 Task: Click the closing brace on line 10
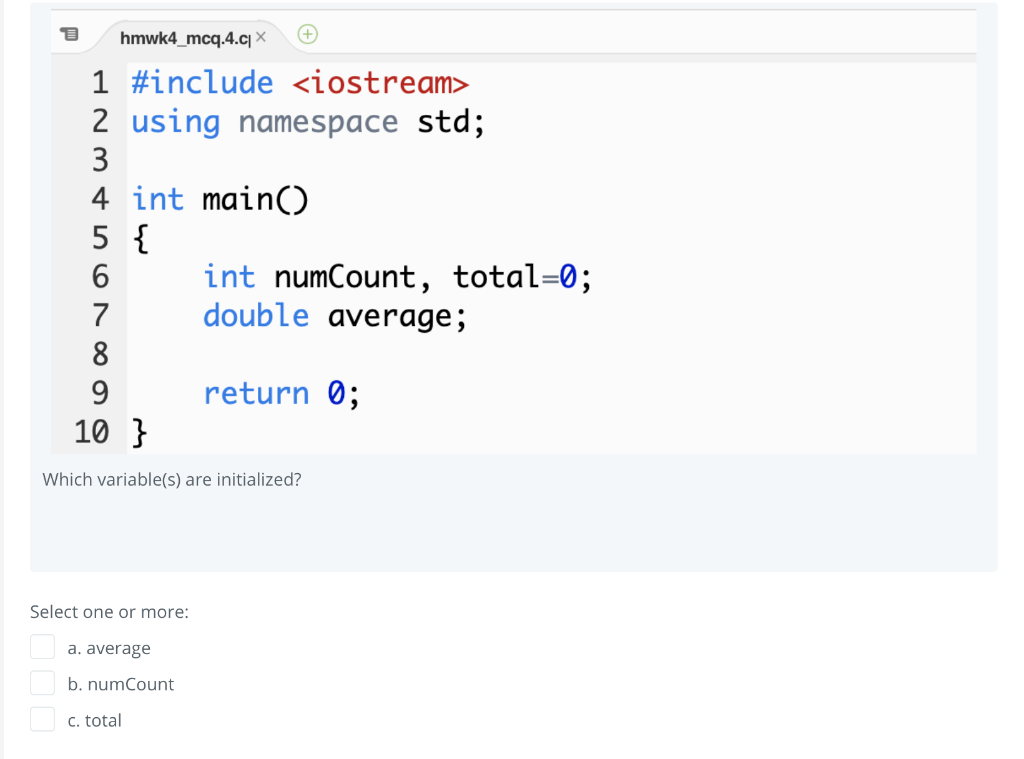click(x=137, y=432)
